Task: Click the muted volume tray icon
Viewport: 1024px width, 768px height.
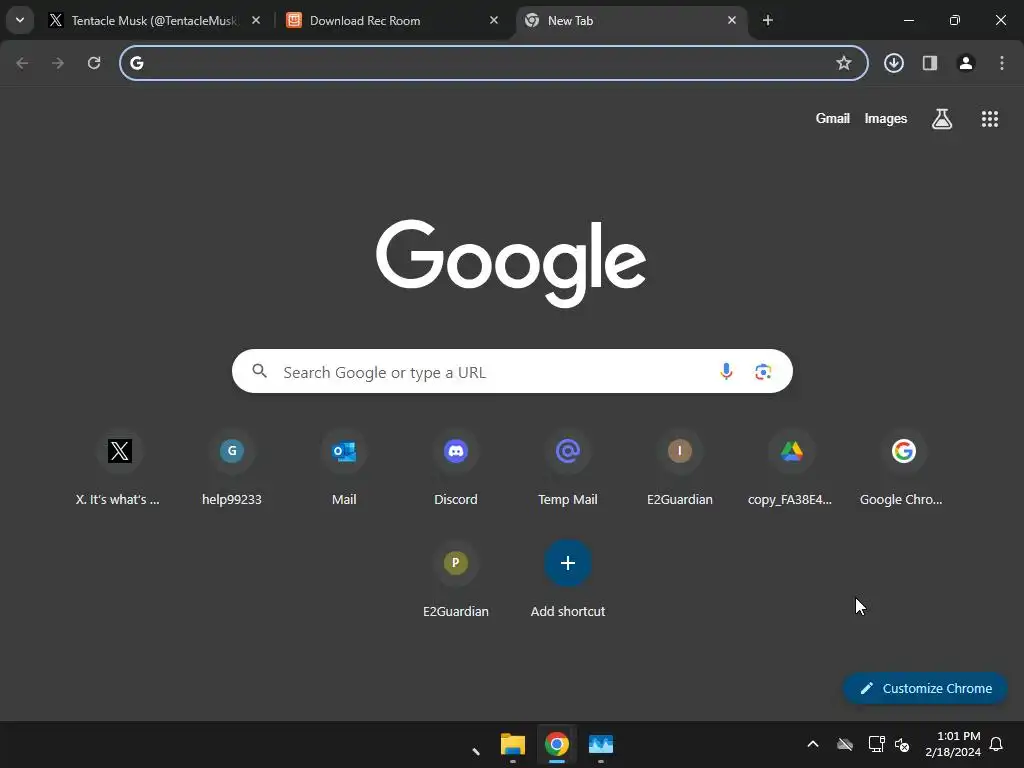Action: 903,744
